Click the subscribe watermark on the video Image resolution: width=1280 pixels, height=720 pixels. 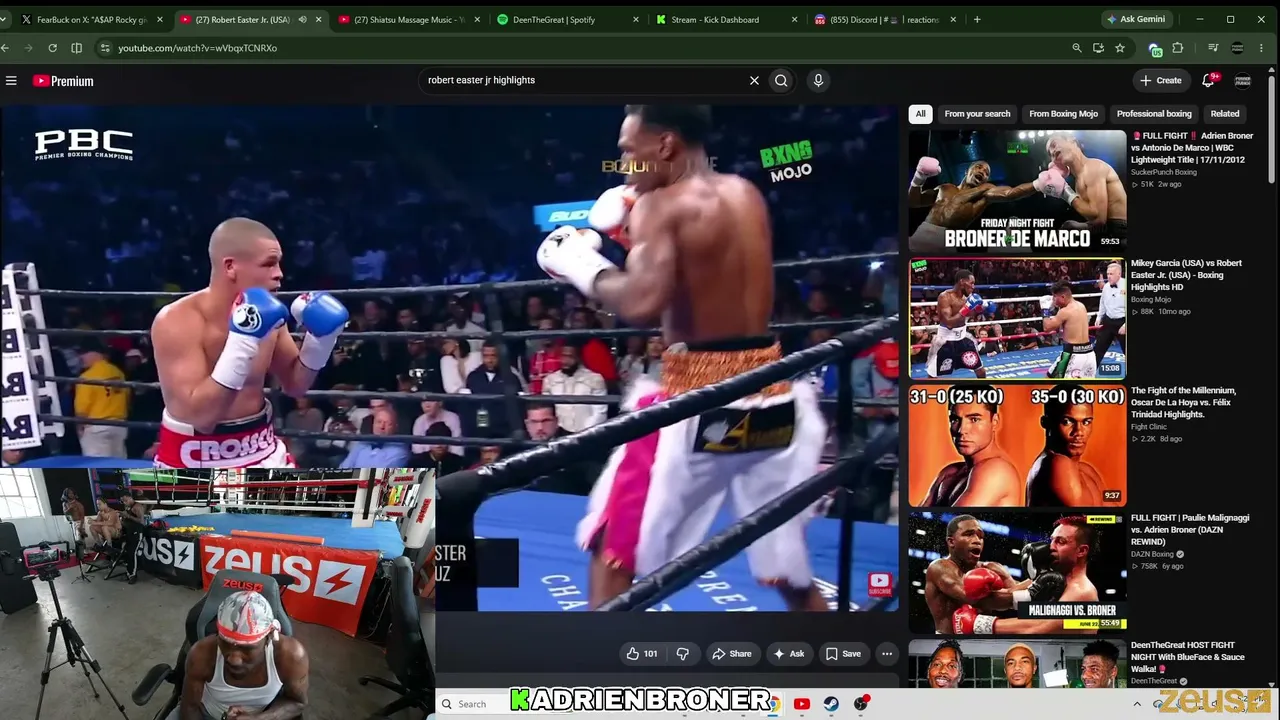coord(879,583)
